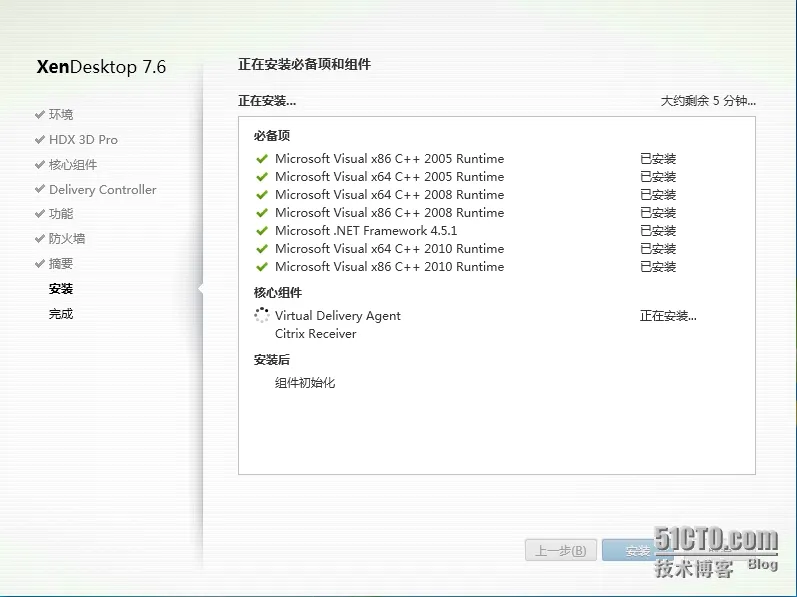Click the 正在安装必备项和组件 page title
The height and width of the screenshot is (597, 797).
click(x=304, y=65)
